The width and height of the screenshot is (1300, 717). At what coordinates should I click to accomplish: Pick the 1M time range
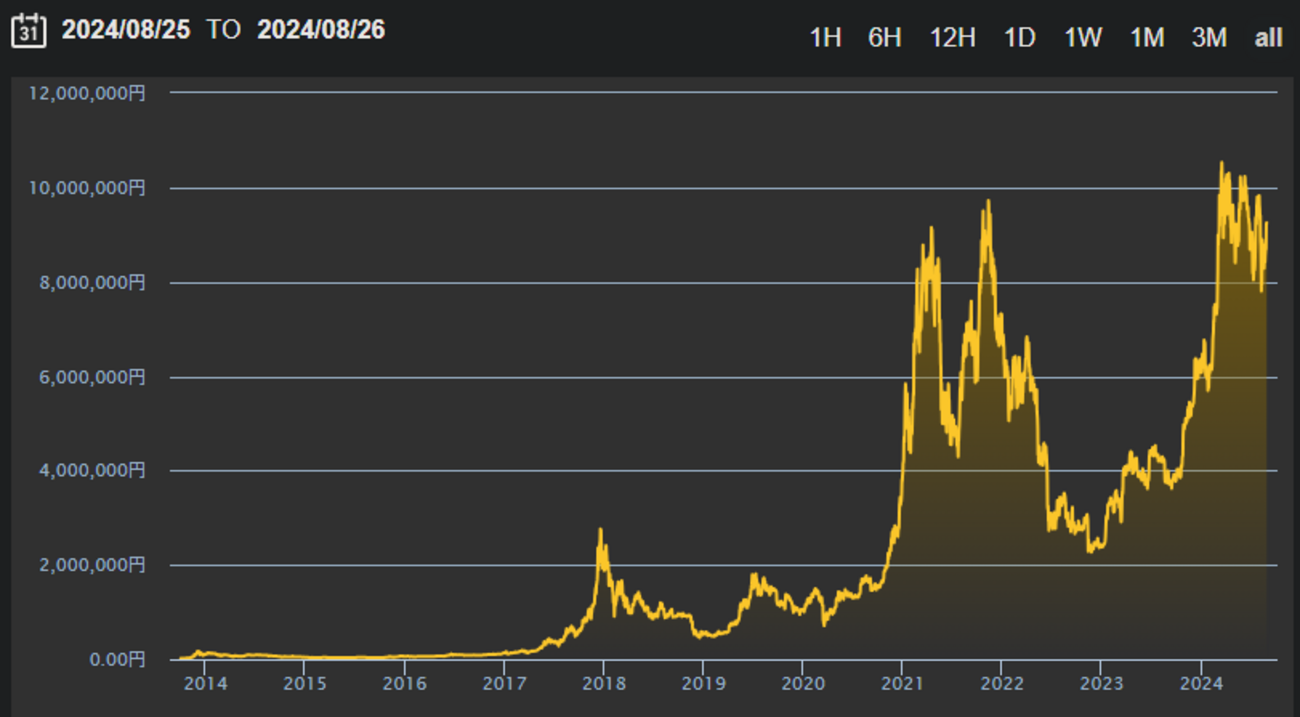coord(1147,38)
